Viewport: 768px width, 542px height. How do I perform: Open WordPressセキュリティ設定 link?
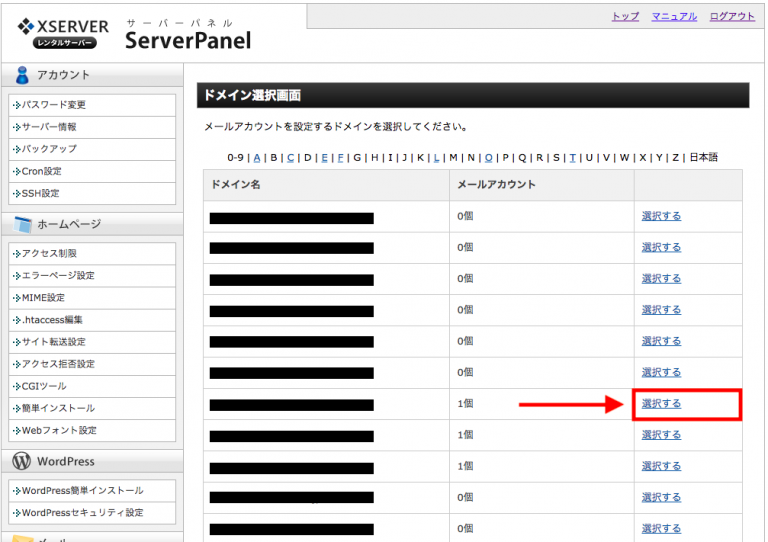82,513
